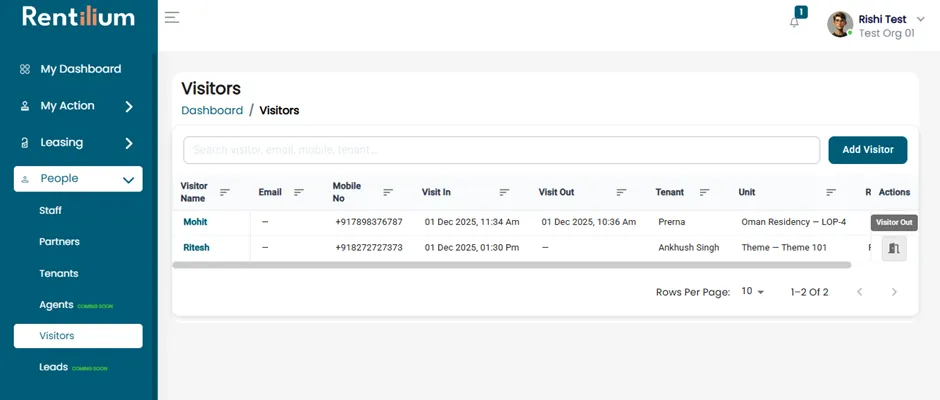Click the Rentilium logo

pos(79,16)
